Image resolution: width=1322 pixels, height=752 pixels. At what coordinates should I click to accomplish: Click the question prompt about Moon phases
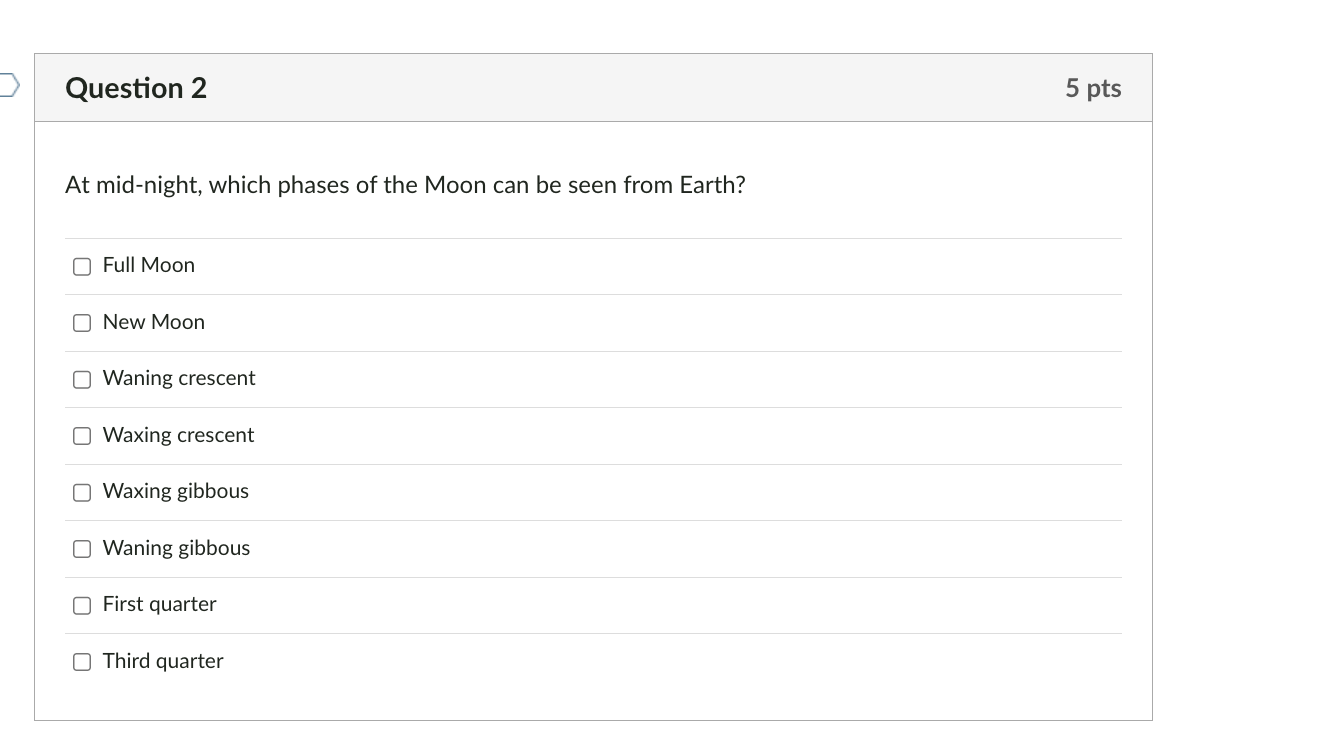tap(405, 184)
